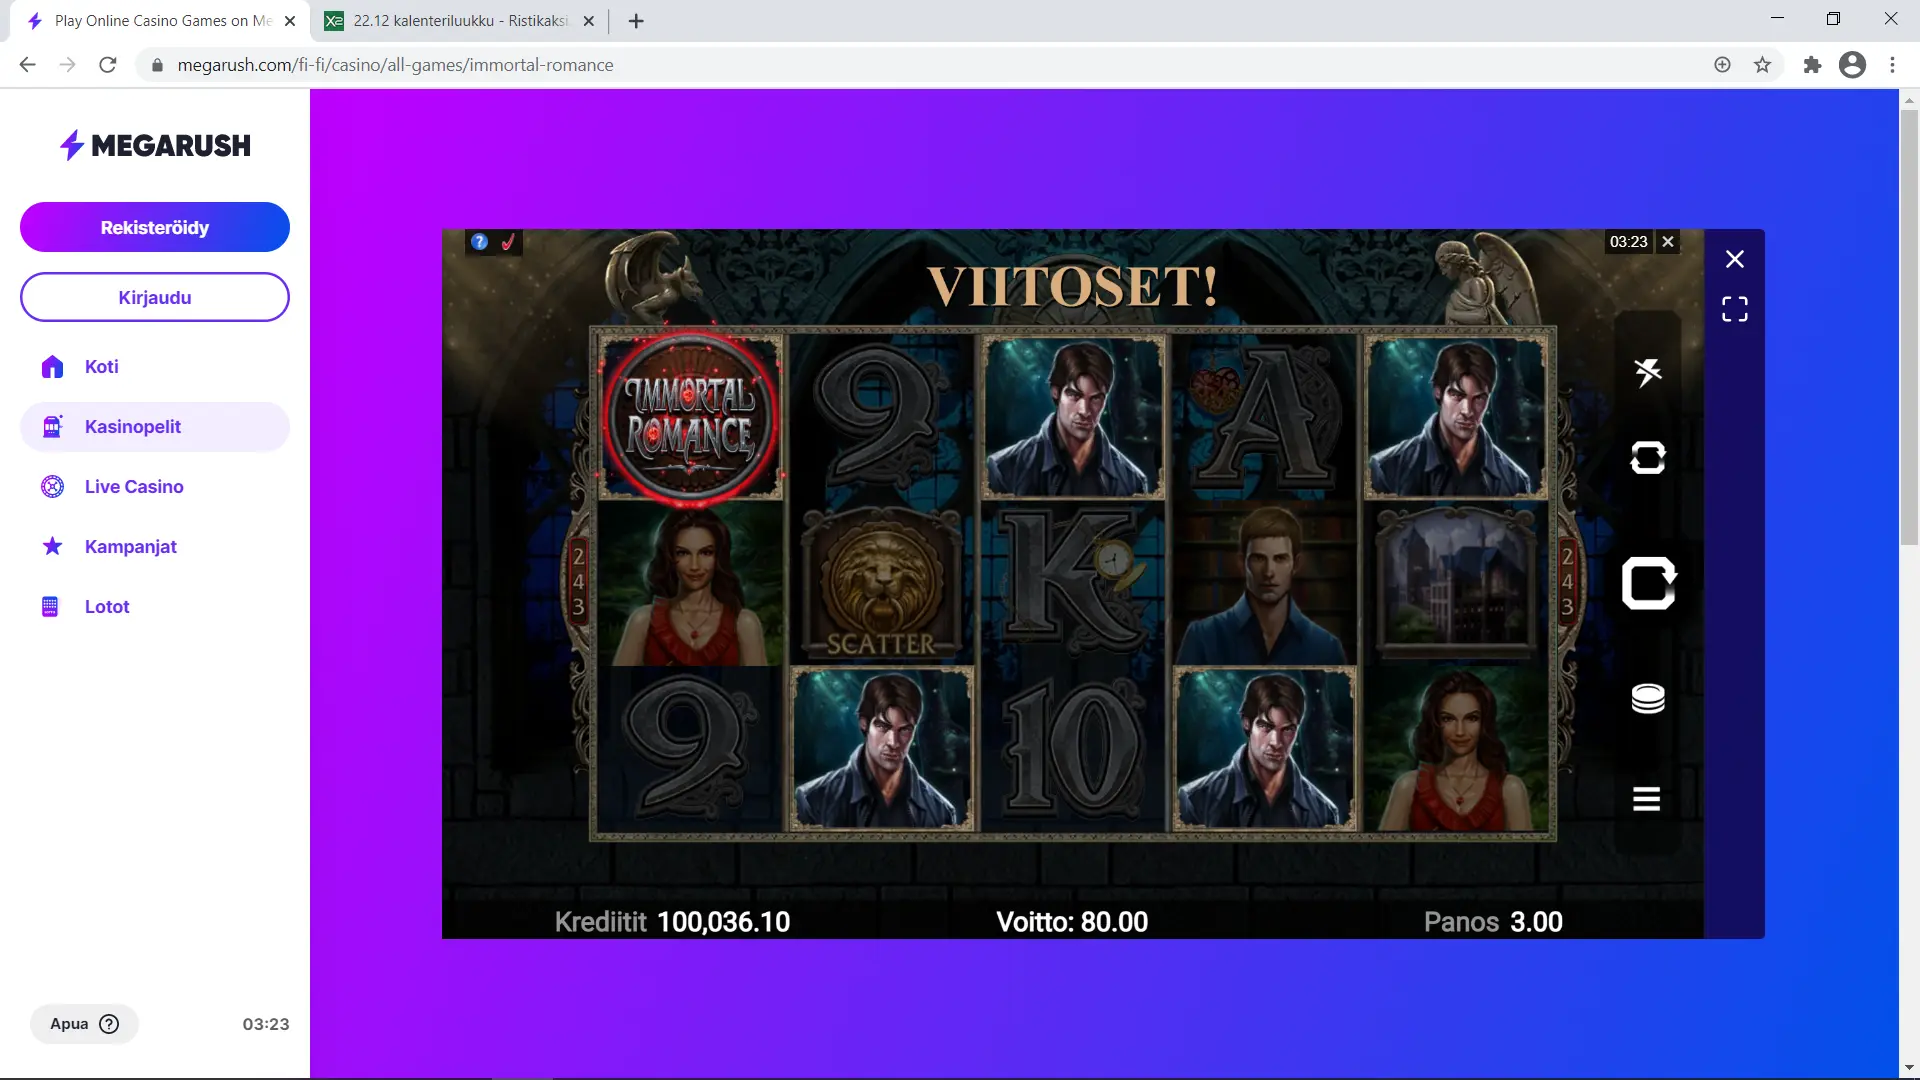1920x1080 pixels.
Task: Open Lotot in the sidebar
Action: pos(107,607)
